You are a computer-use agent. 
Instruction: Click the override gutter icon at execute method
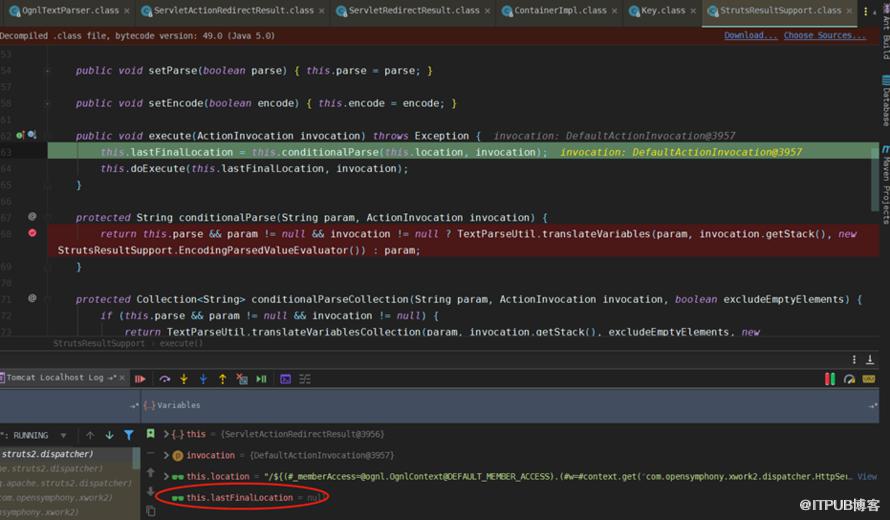click(20, 135)
